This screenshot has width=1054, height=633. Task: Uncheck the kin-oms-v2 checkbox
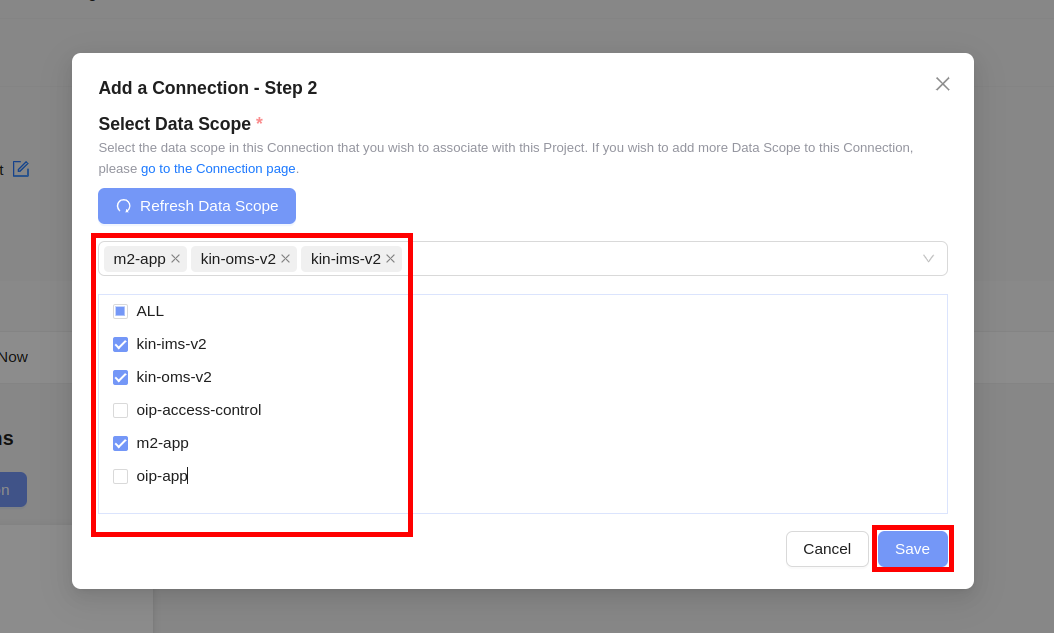click(x=120, y=377)
